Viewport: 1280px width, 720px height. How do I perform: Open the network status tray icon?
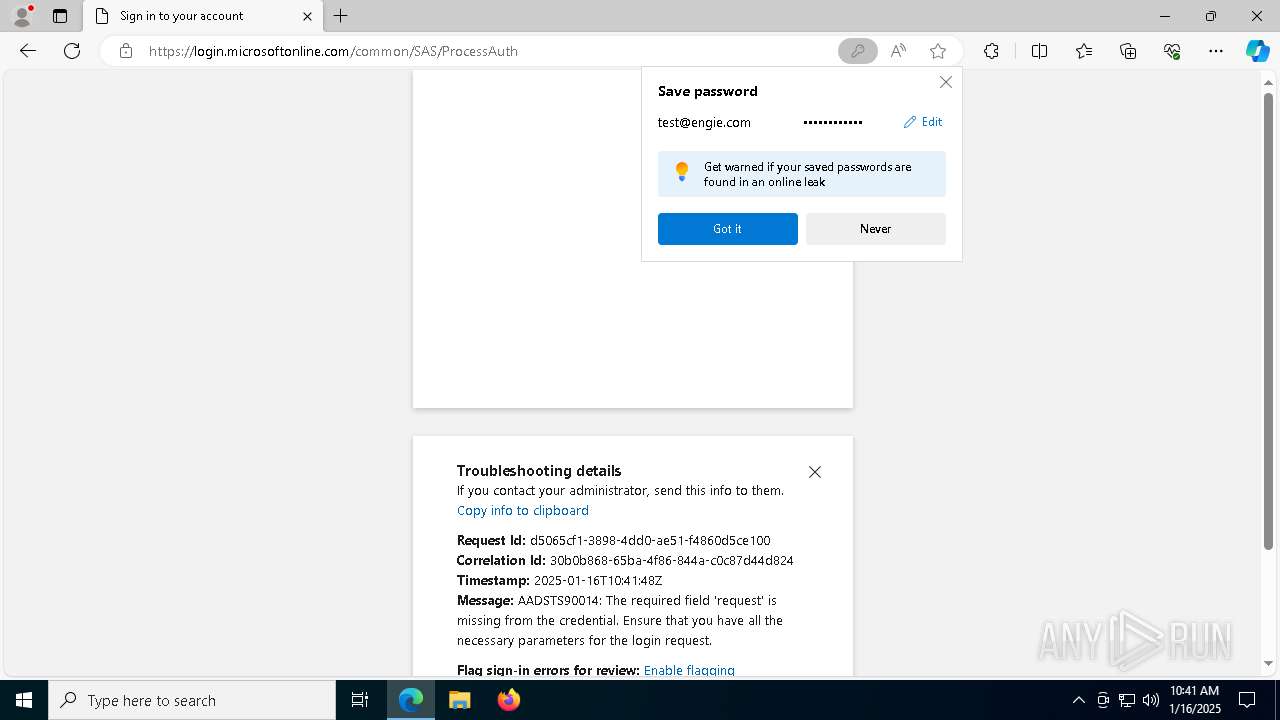pos(1126,700)
